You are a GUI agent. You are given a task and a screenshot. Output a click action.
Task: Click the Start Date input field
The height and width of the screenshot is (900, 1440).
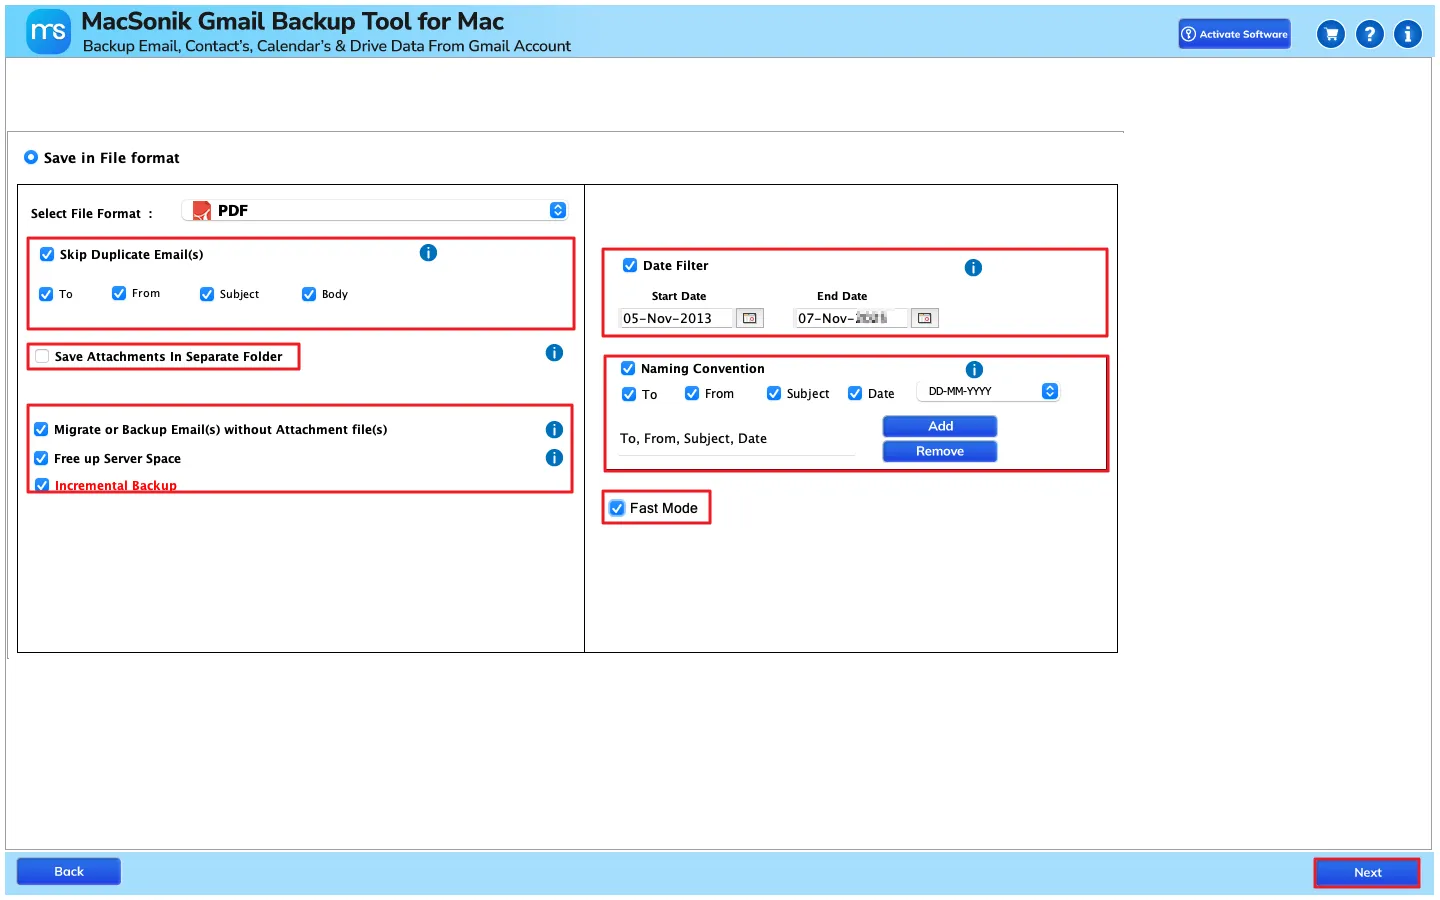(676, 318)
